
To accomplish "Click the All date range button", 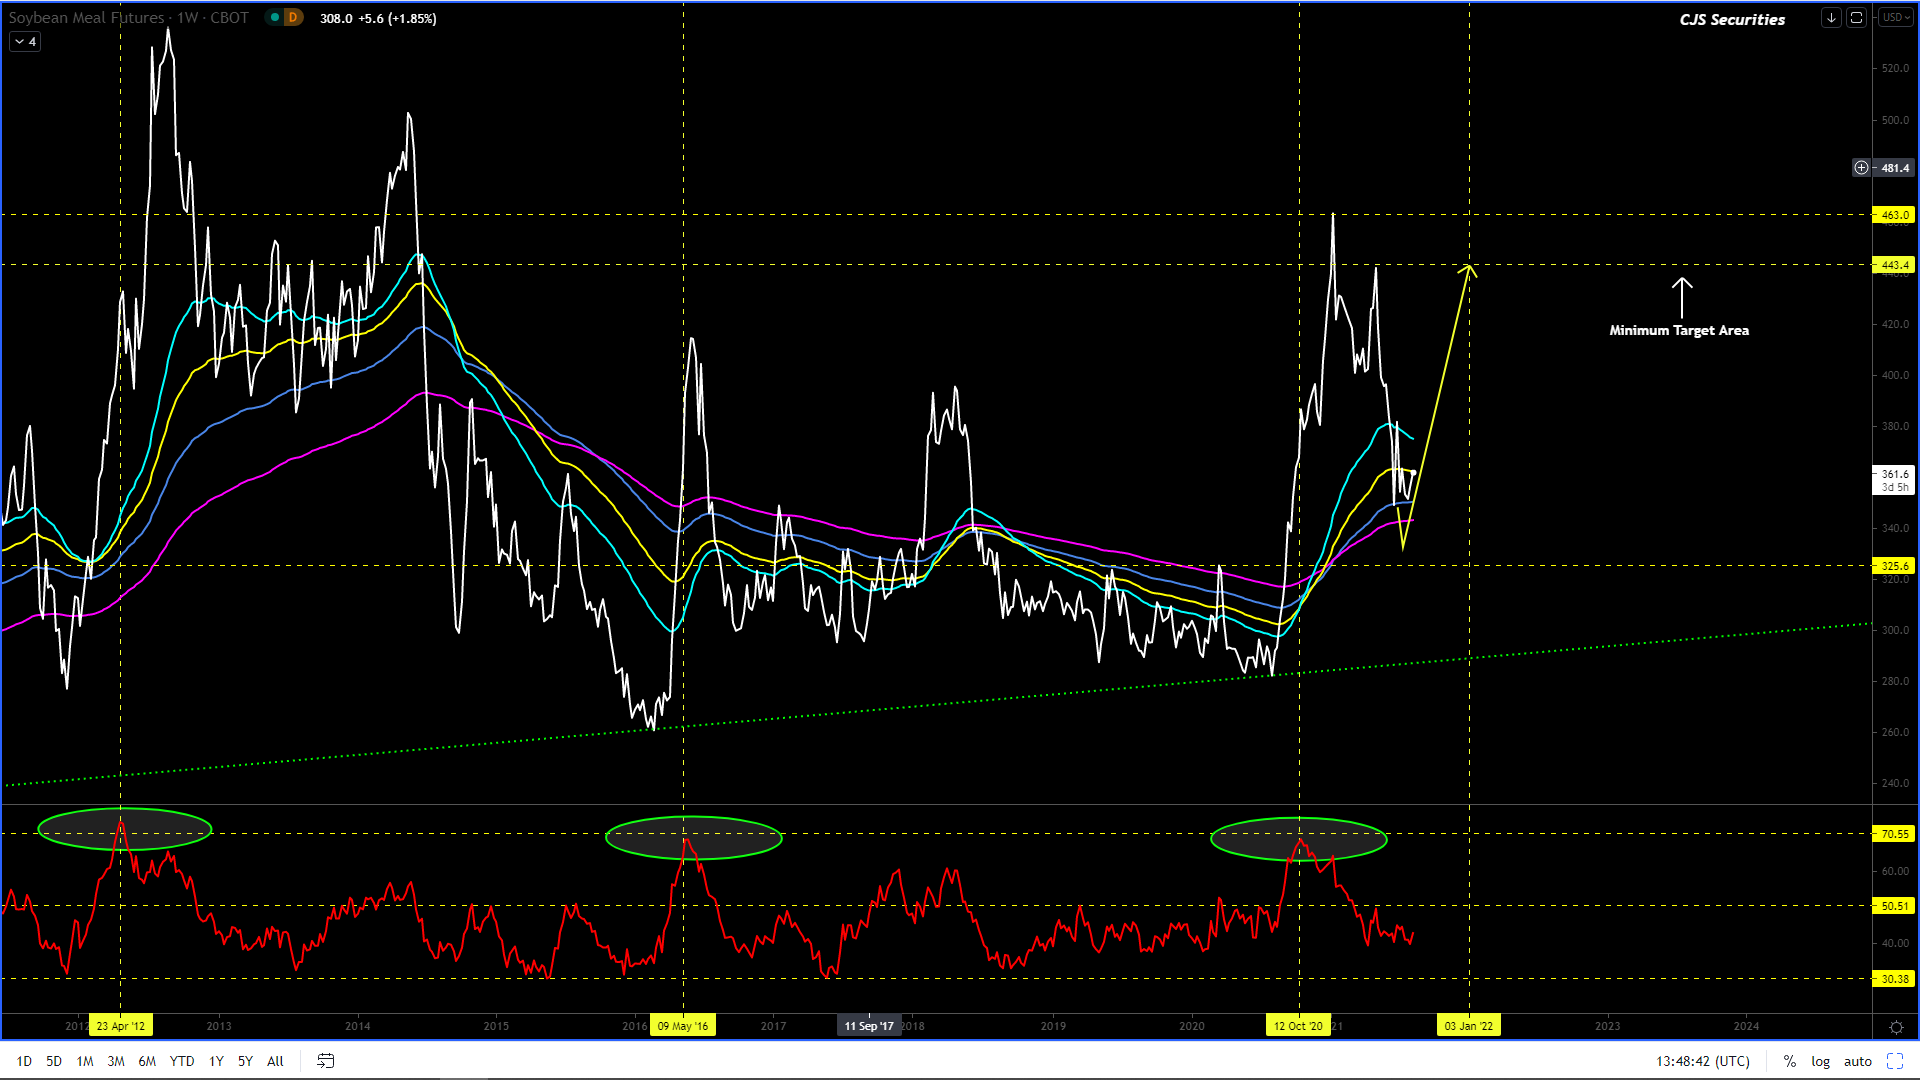I will pos(275,1061).
